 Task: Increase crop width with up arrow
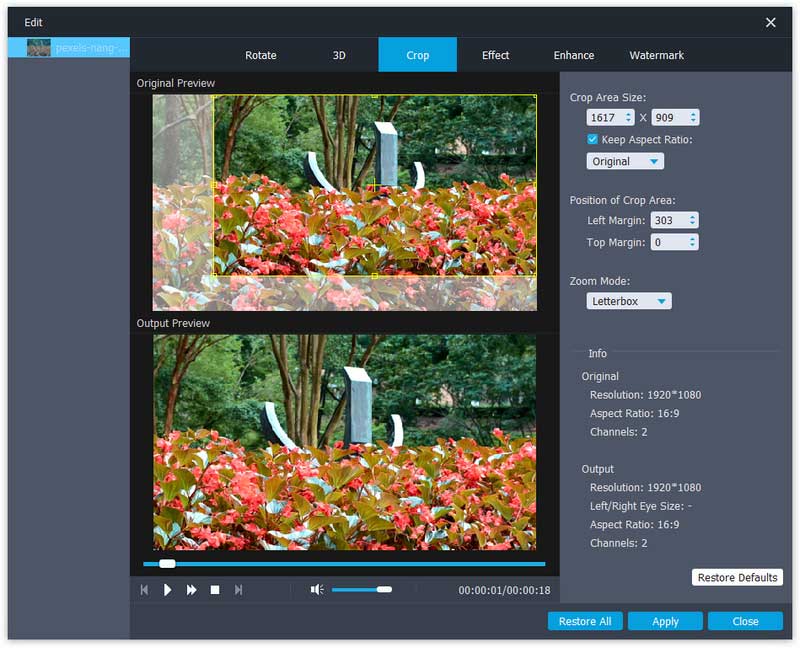pos(629,114)
